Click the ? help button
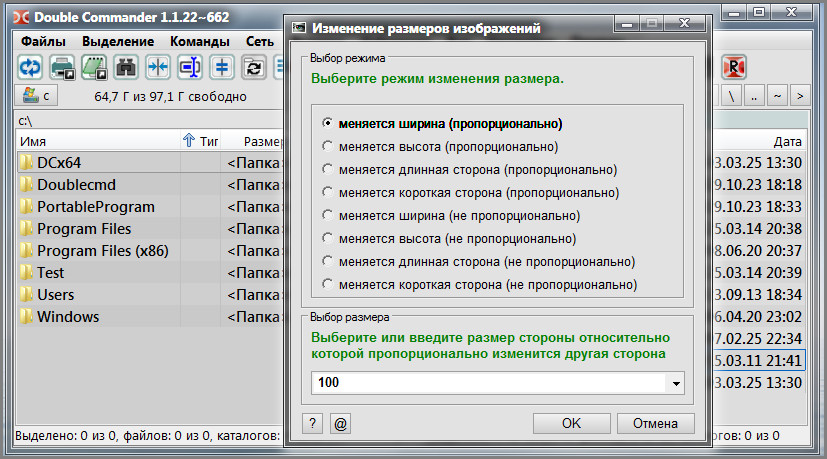 pos(313,423)
